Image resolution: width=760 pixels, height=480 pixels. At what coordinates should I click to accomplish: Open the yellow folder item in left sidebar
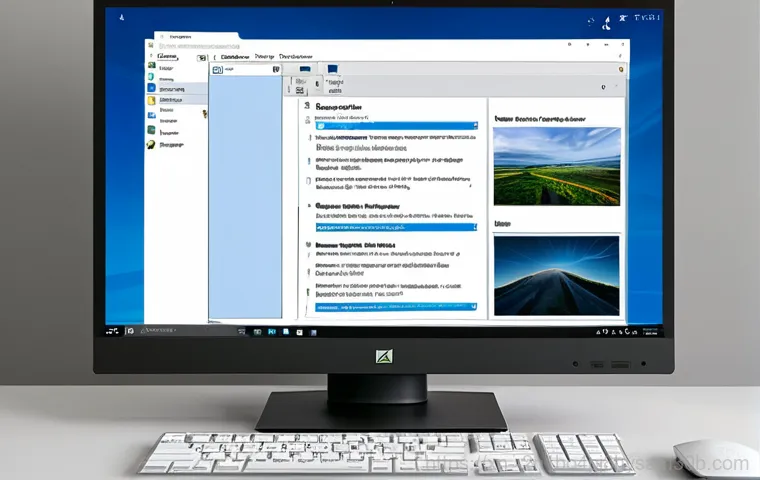[152, 101]
